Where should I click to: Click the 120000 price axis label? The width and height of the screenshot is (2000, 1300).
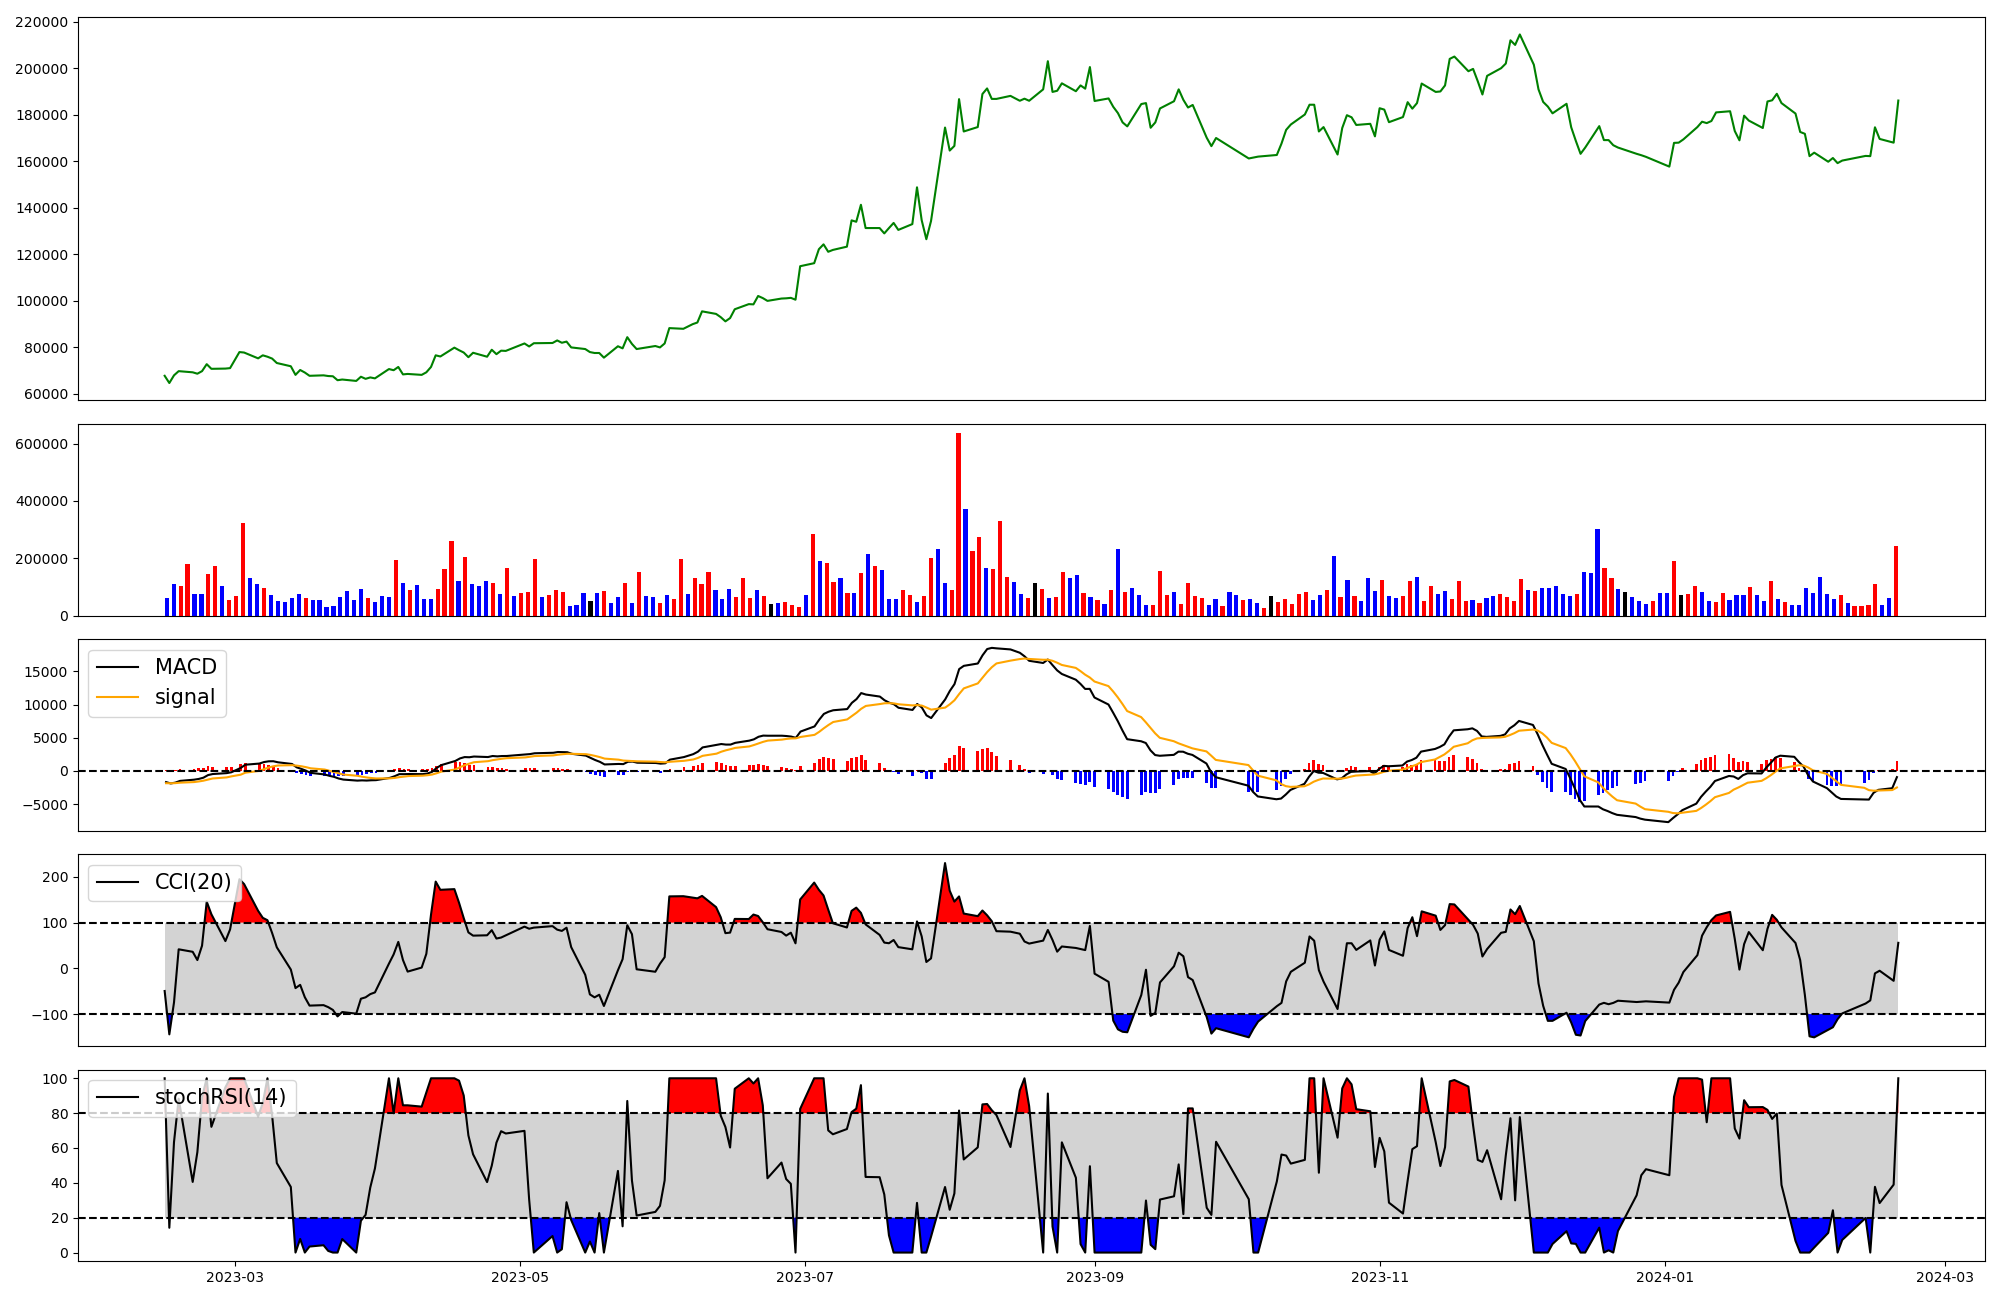click(42, 255)
